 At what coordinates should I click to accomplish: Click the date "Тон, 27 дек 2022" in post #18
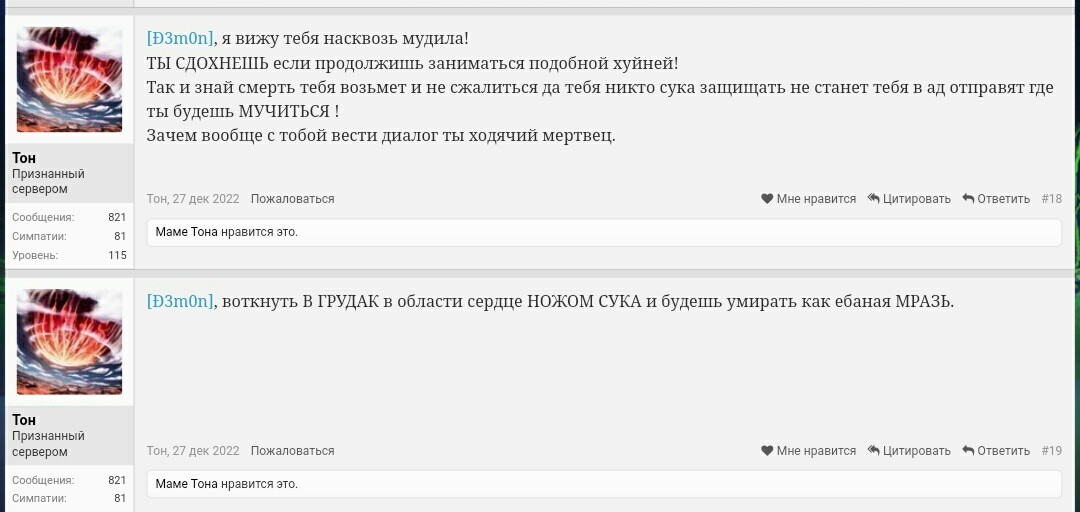coord(193,199)
